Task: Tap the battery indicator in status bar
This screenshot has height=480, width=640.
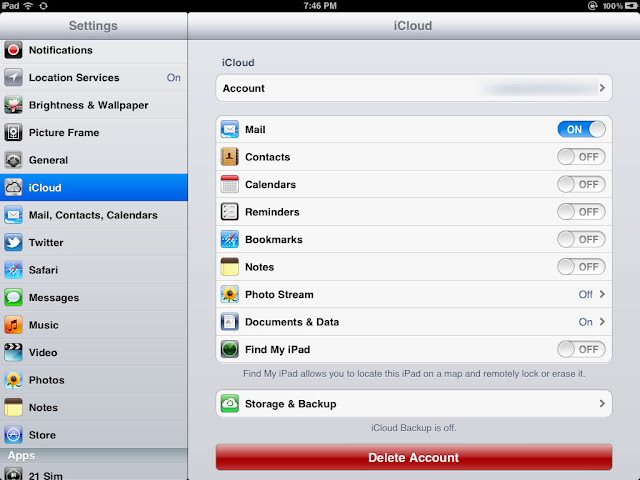Action: coord(631,6)
